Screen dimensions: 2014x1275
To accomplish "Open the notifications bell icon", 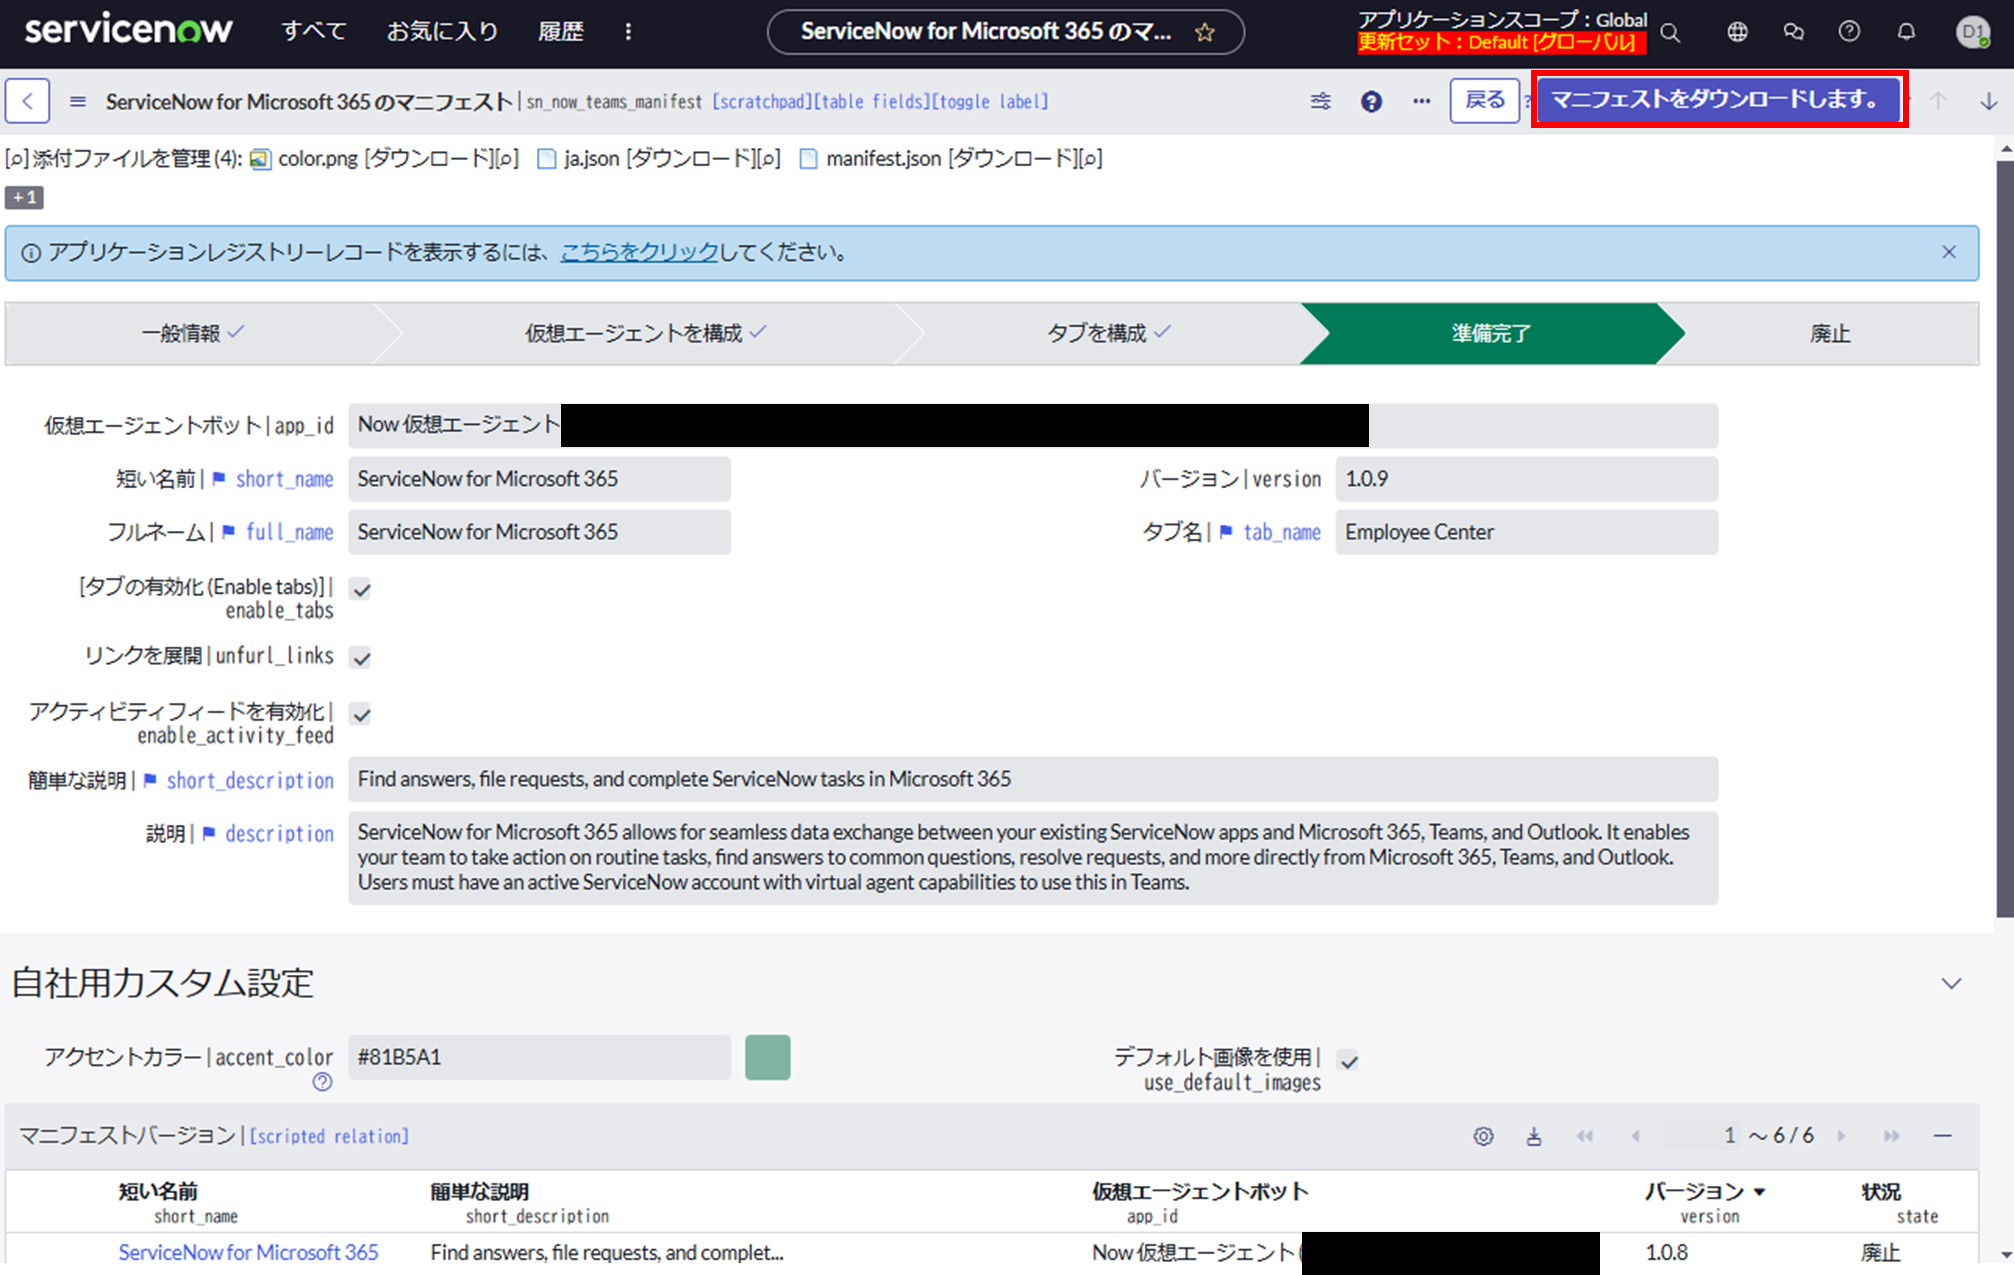I will pos(1906,32).
